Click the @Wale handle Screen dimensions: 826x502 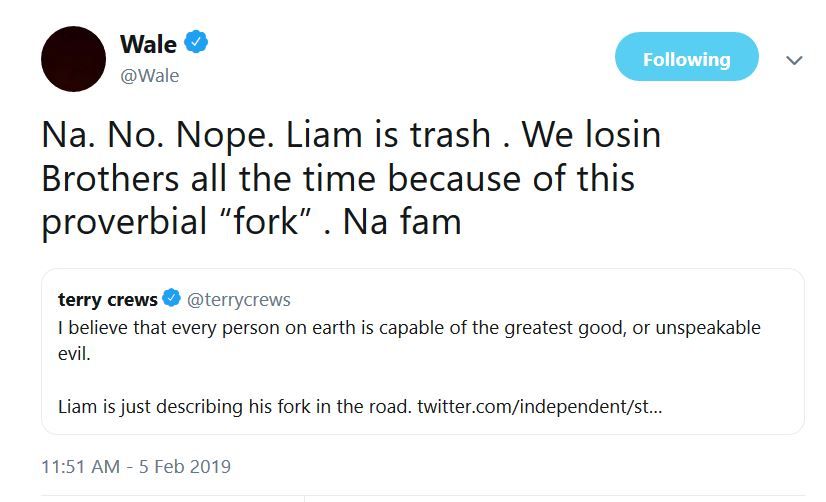pyautogui.click(x=149, y=75)
